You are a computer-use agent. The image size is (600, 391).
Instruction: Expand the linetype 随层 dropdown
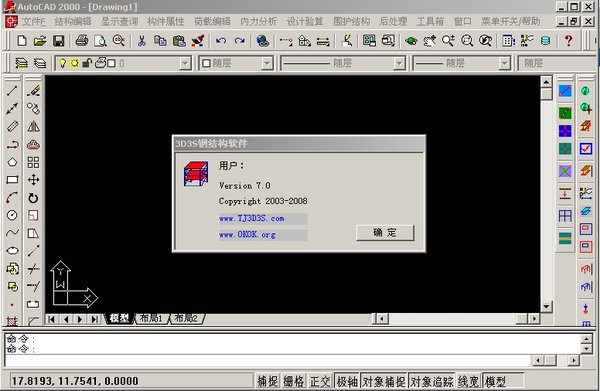pyautogui.click(x=399, y=63)
